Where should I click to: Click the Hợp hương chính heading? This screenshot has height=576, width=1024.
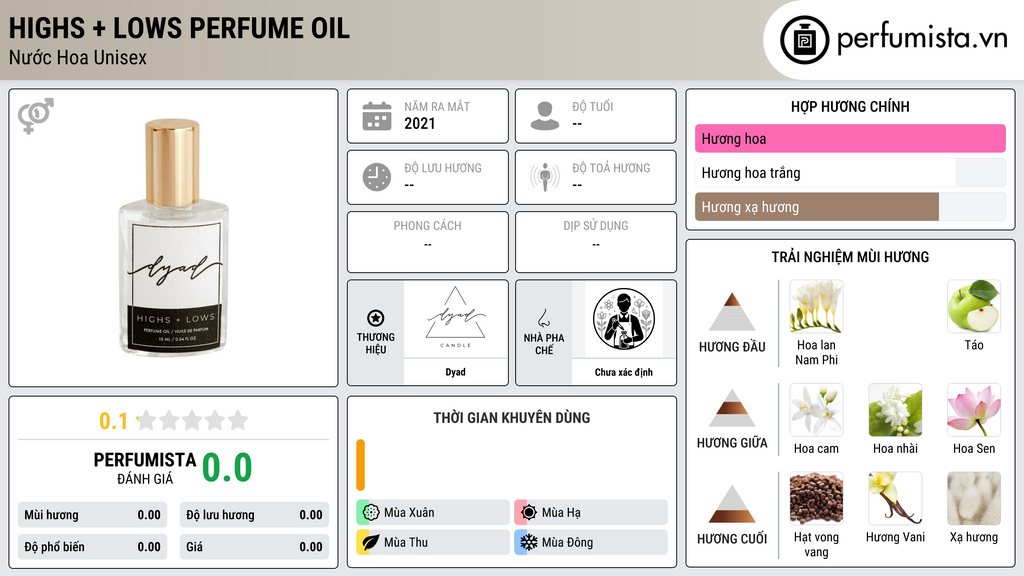(850, 106)
